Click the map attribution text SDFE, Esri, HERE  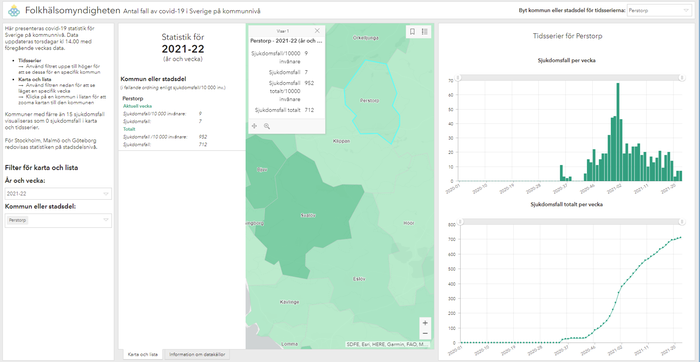[388, 345]
